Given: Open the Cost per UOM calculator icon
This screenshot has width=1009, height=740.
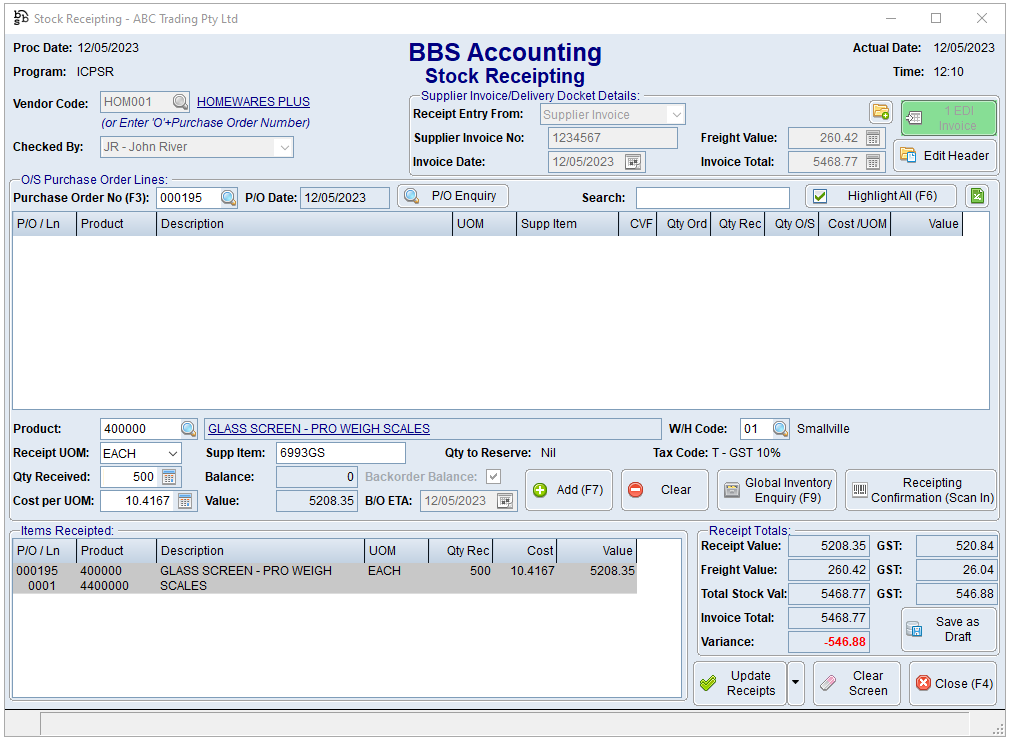Looking at the screenshot, I should [x=185, y=501].
